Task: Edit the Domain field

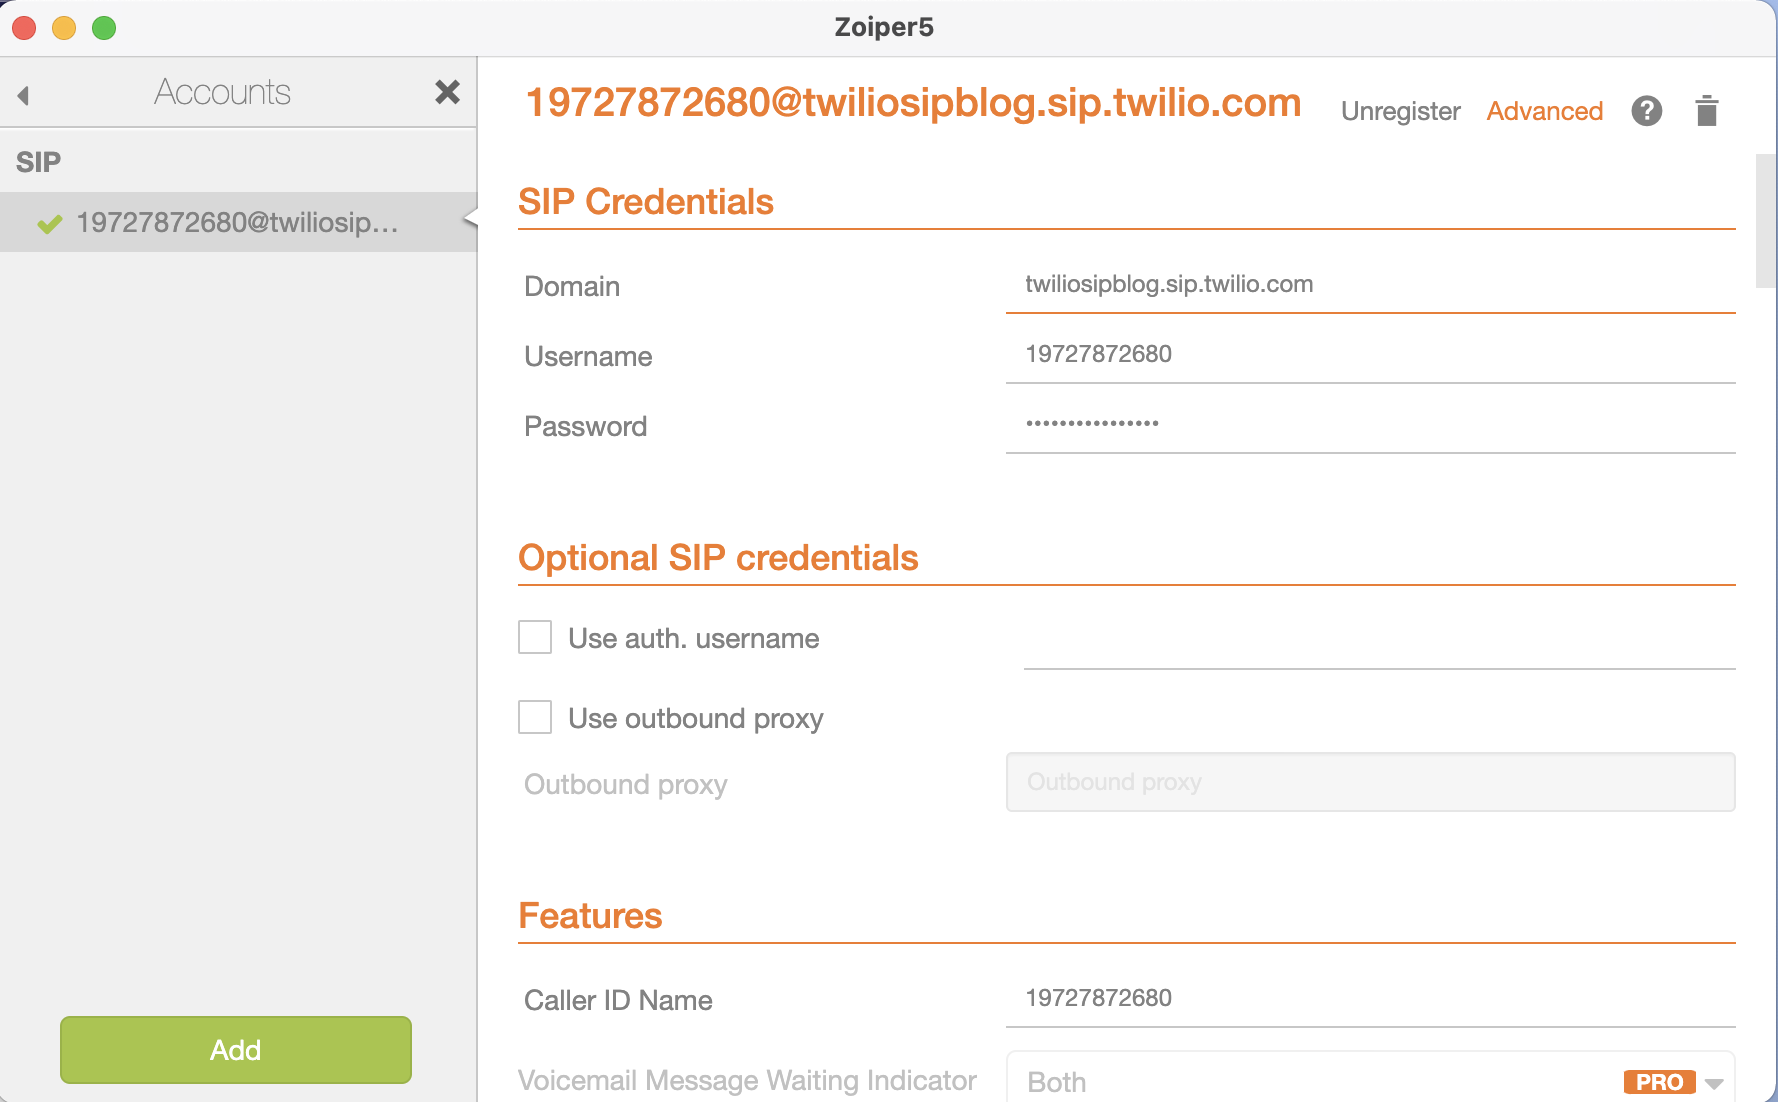Action: [1370, 285]
